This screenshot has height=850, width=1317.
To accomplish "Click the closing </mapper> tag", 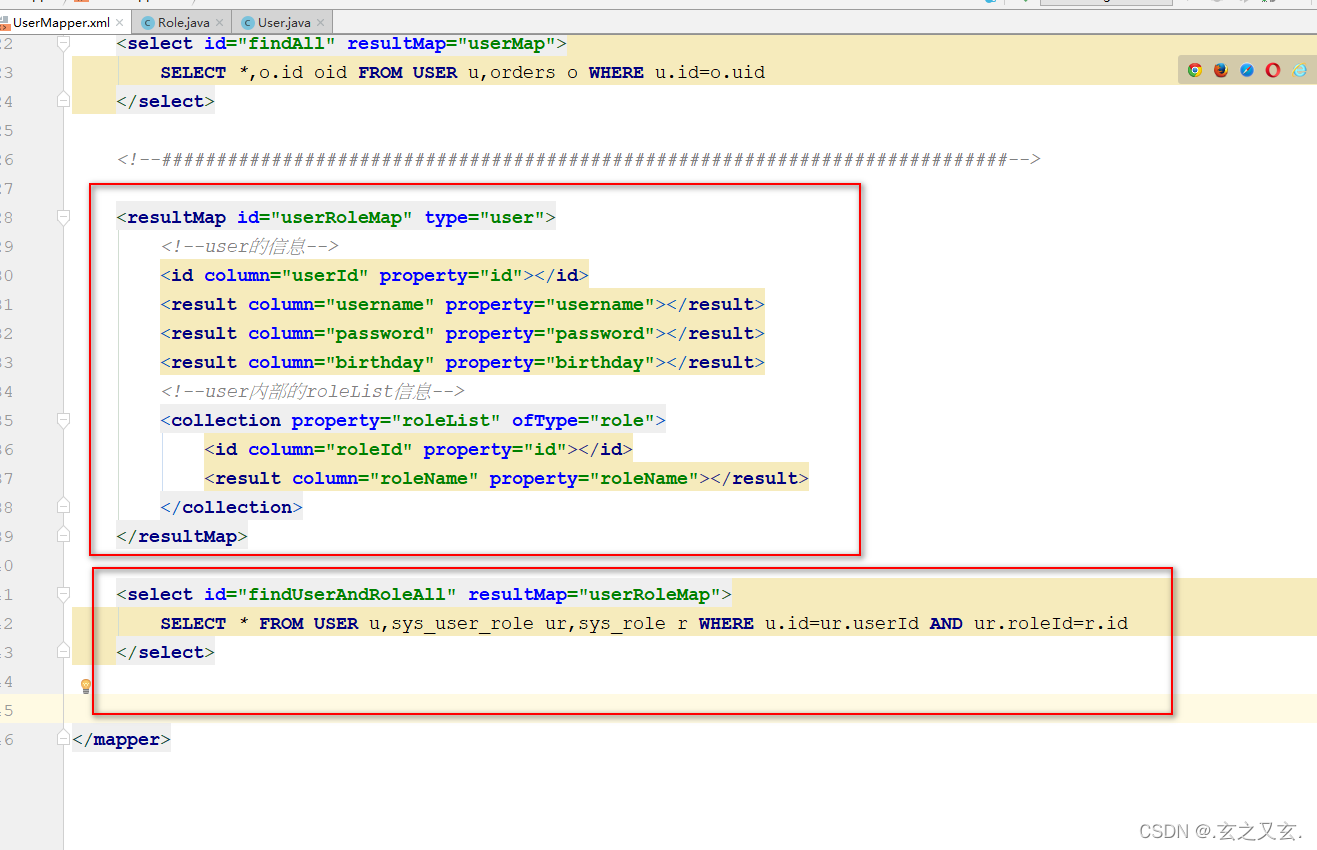I will coord(121,739).
